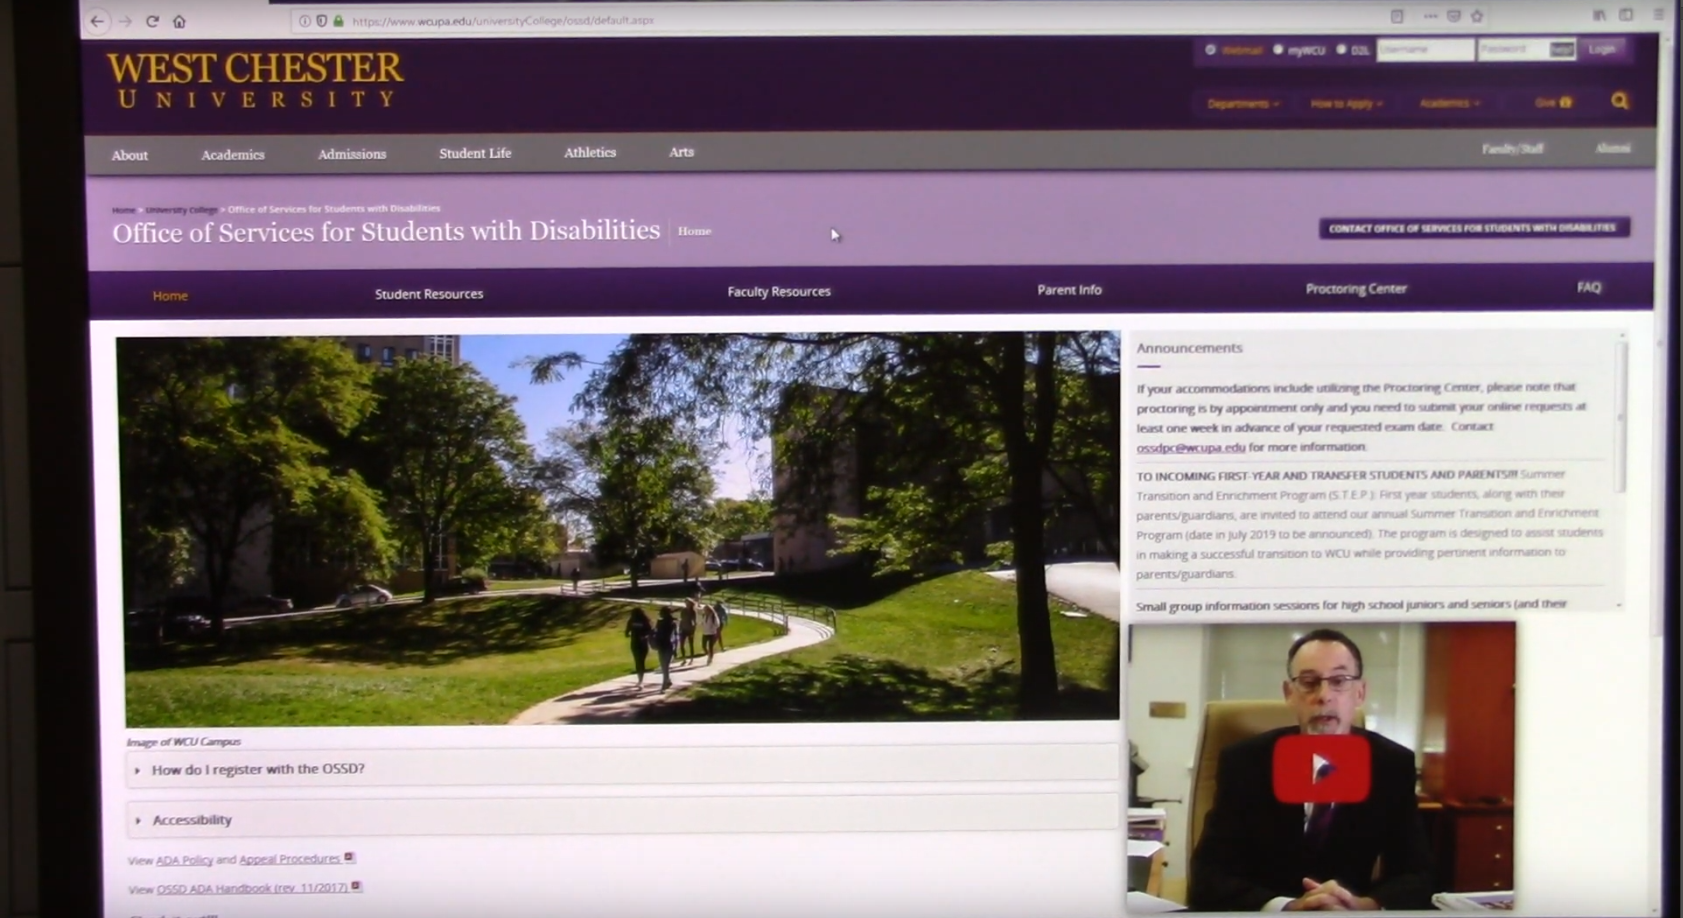1683x918 pixels.
Task: Click the Login button
Action: pos(1601,49)
